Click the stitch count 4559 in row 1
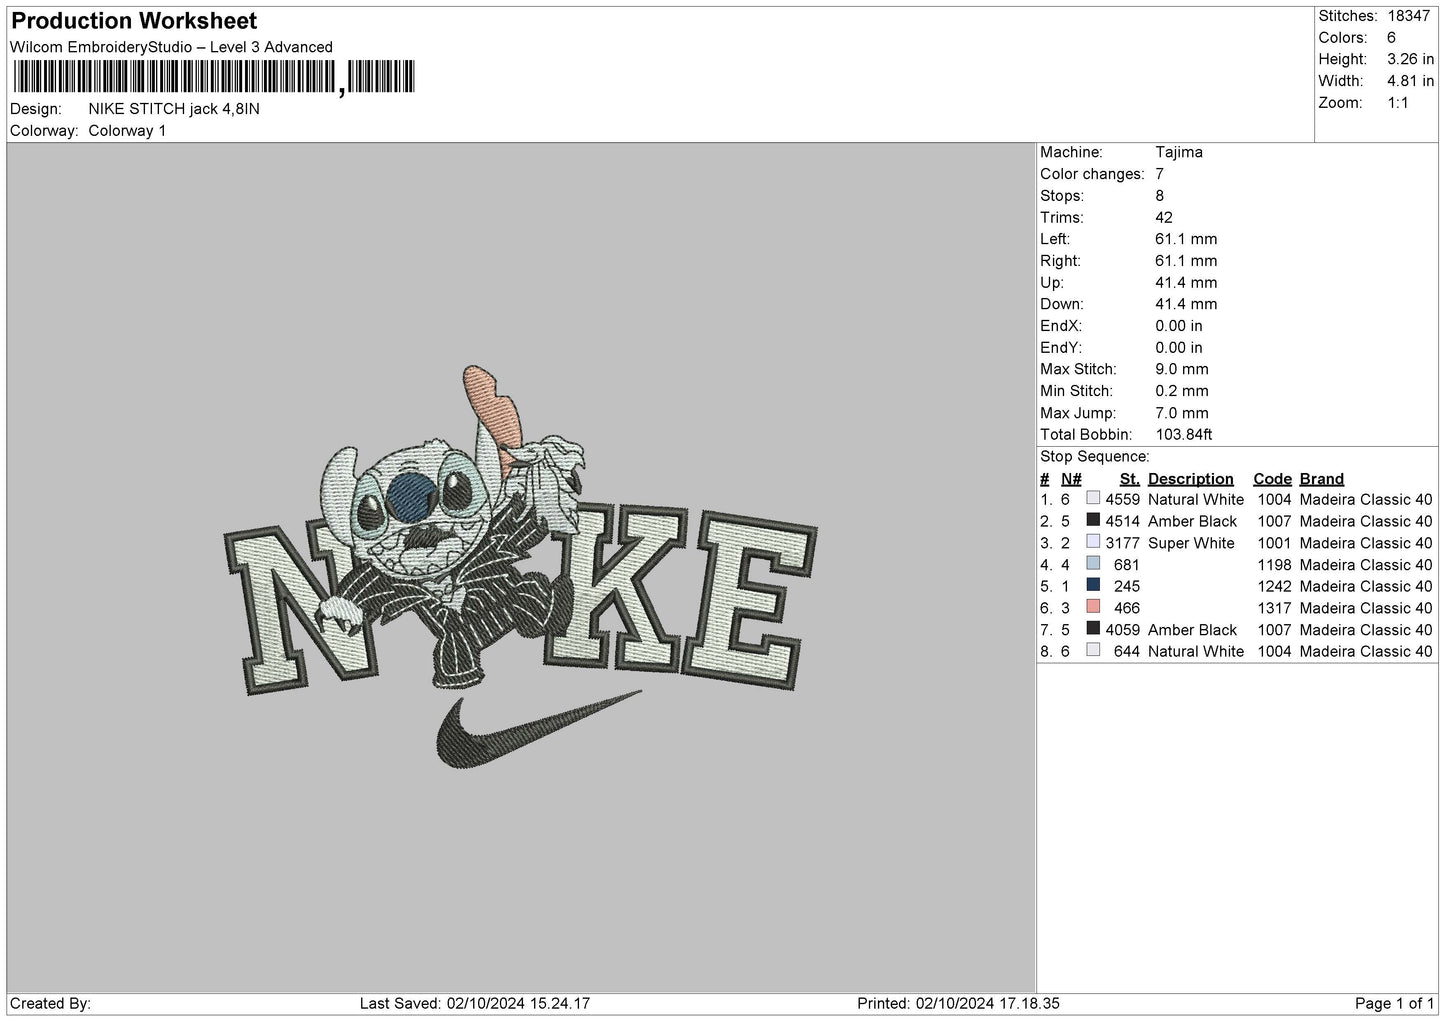This screenshot has height=1021, width=1445. point(1123,500)
